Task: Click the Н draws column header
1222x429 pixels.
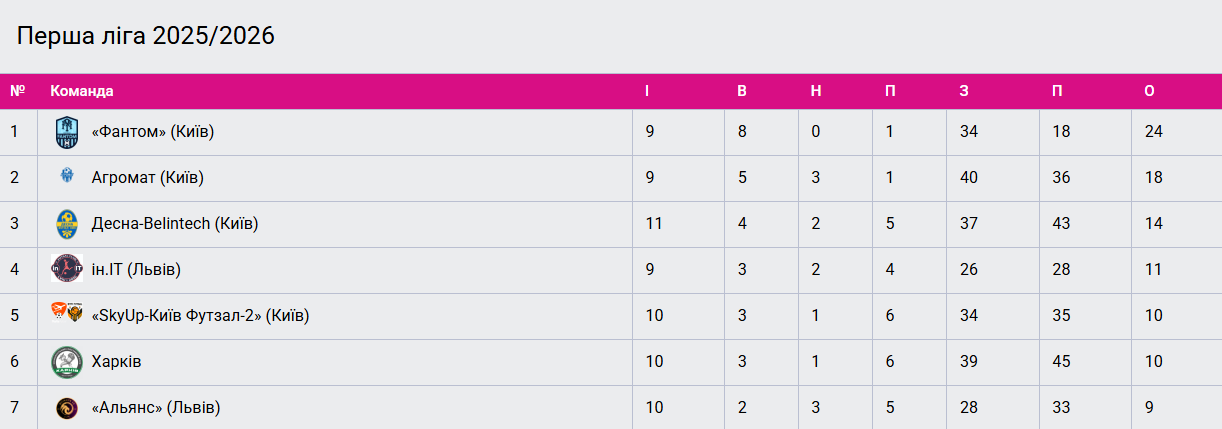Action: 816,91
